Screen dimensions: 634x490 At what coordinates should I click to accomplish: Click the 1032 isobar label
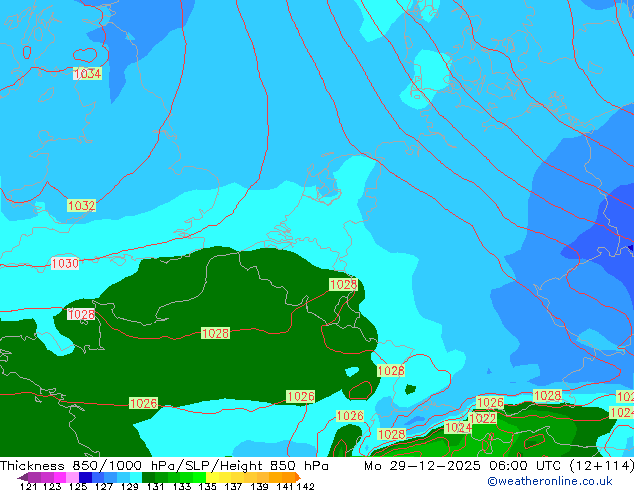(82, 205)
